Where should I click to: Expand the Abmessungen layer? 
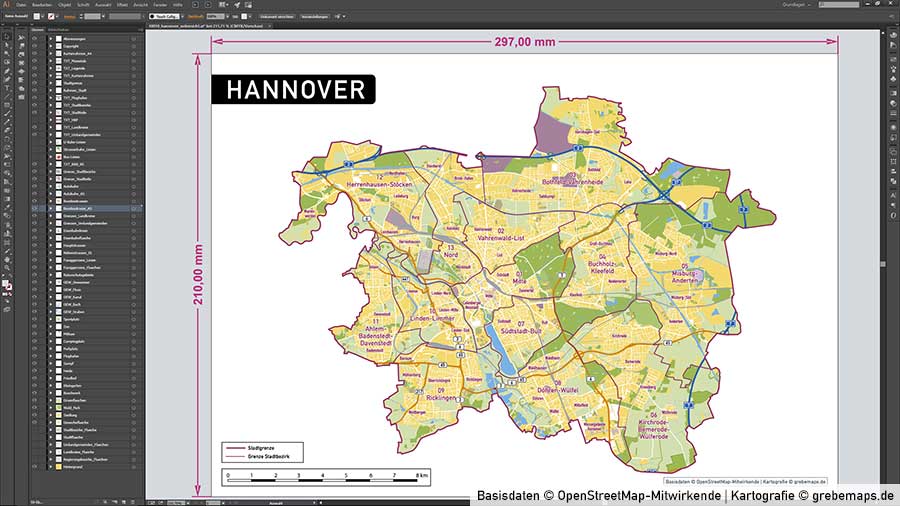48,39
